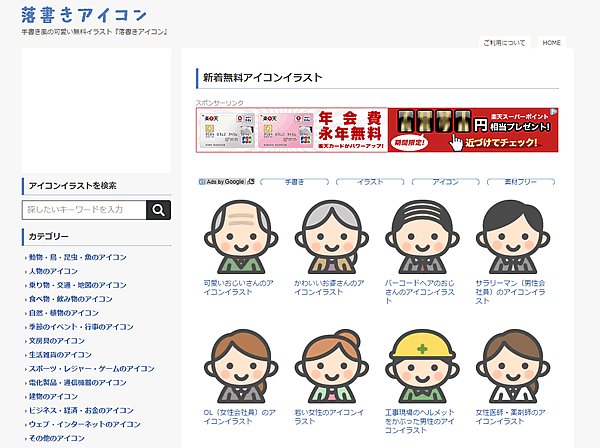This screenshot has height=448, width=600.
Task: Open 電化製品・通信機器のアイコン category
Action: click(x=78, y=383)
